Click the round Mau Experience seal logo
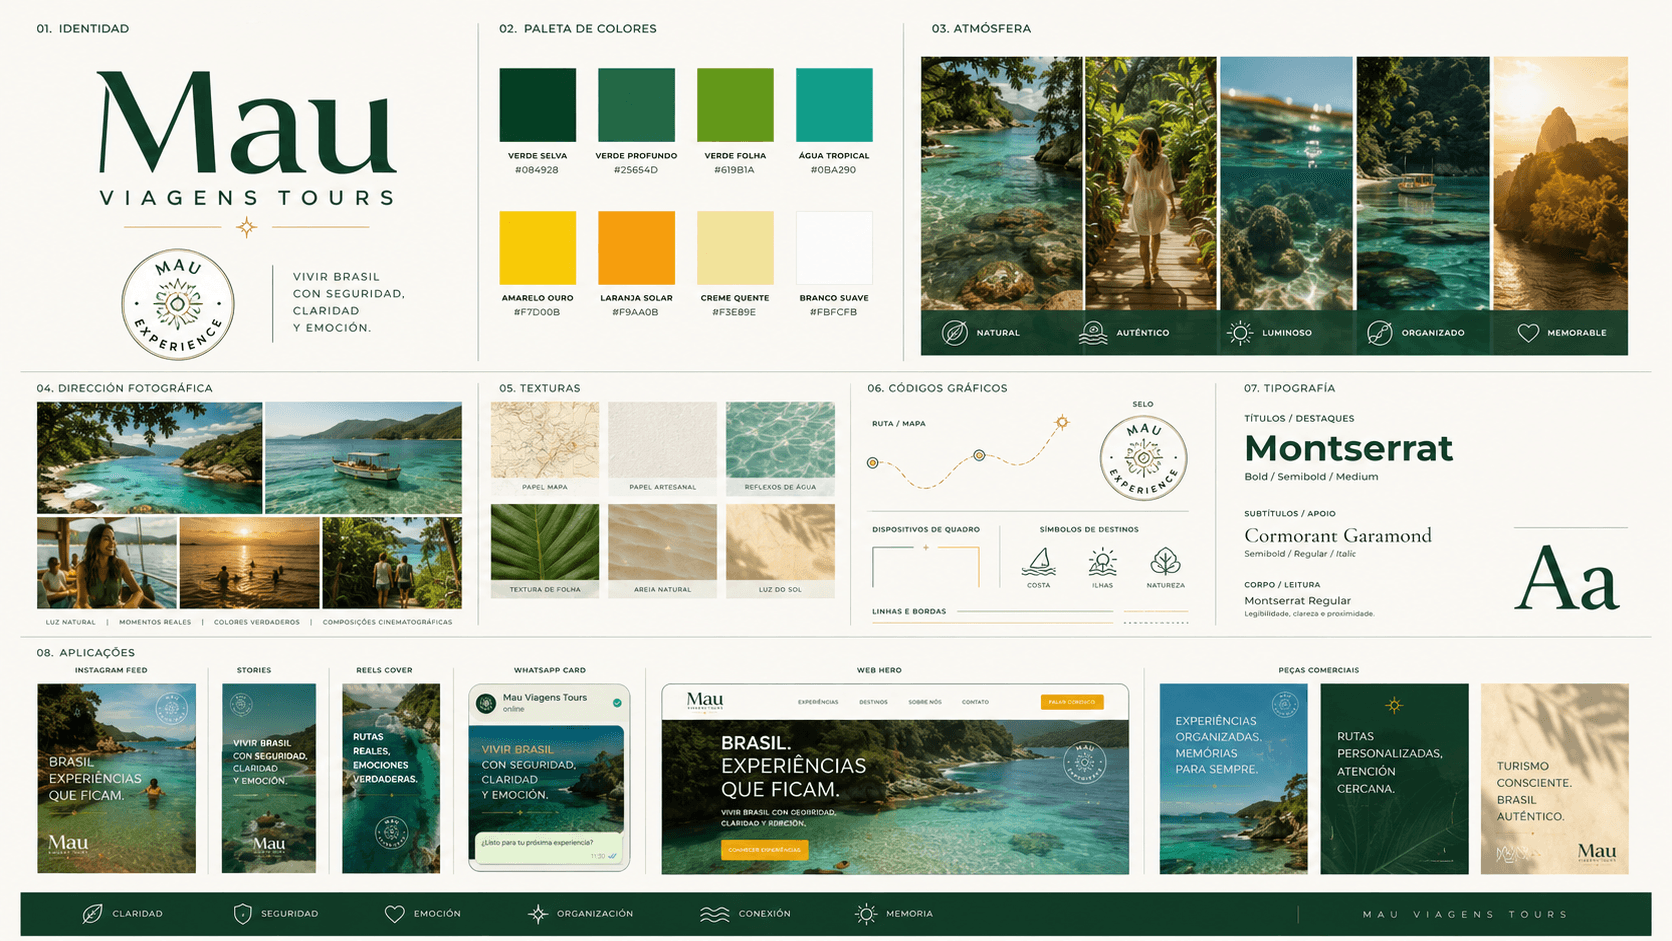The width and height of the screenshot is (1672, 941). pyautogui.click(x=178, y=304)
